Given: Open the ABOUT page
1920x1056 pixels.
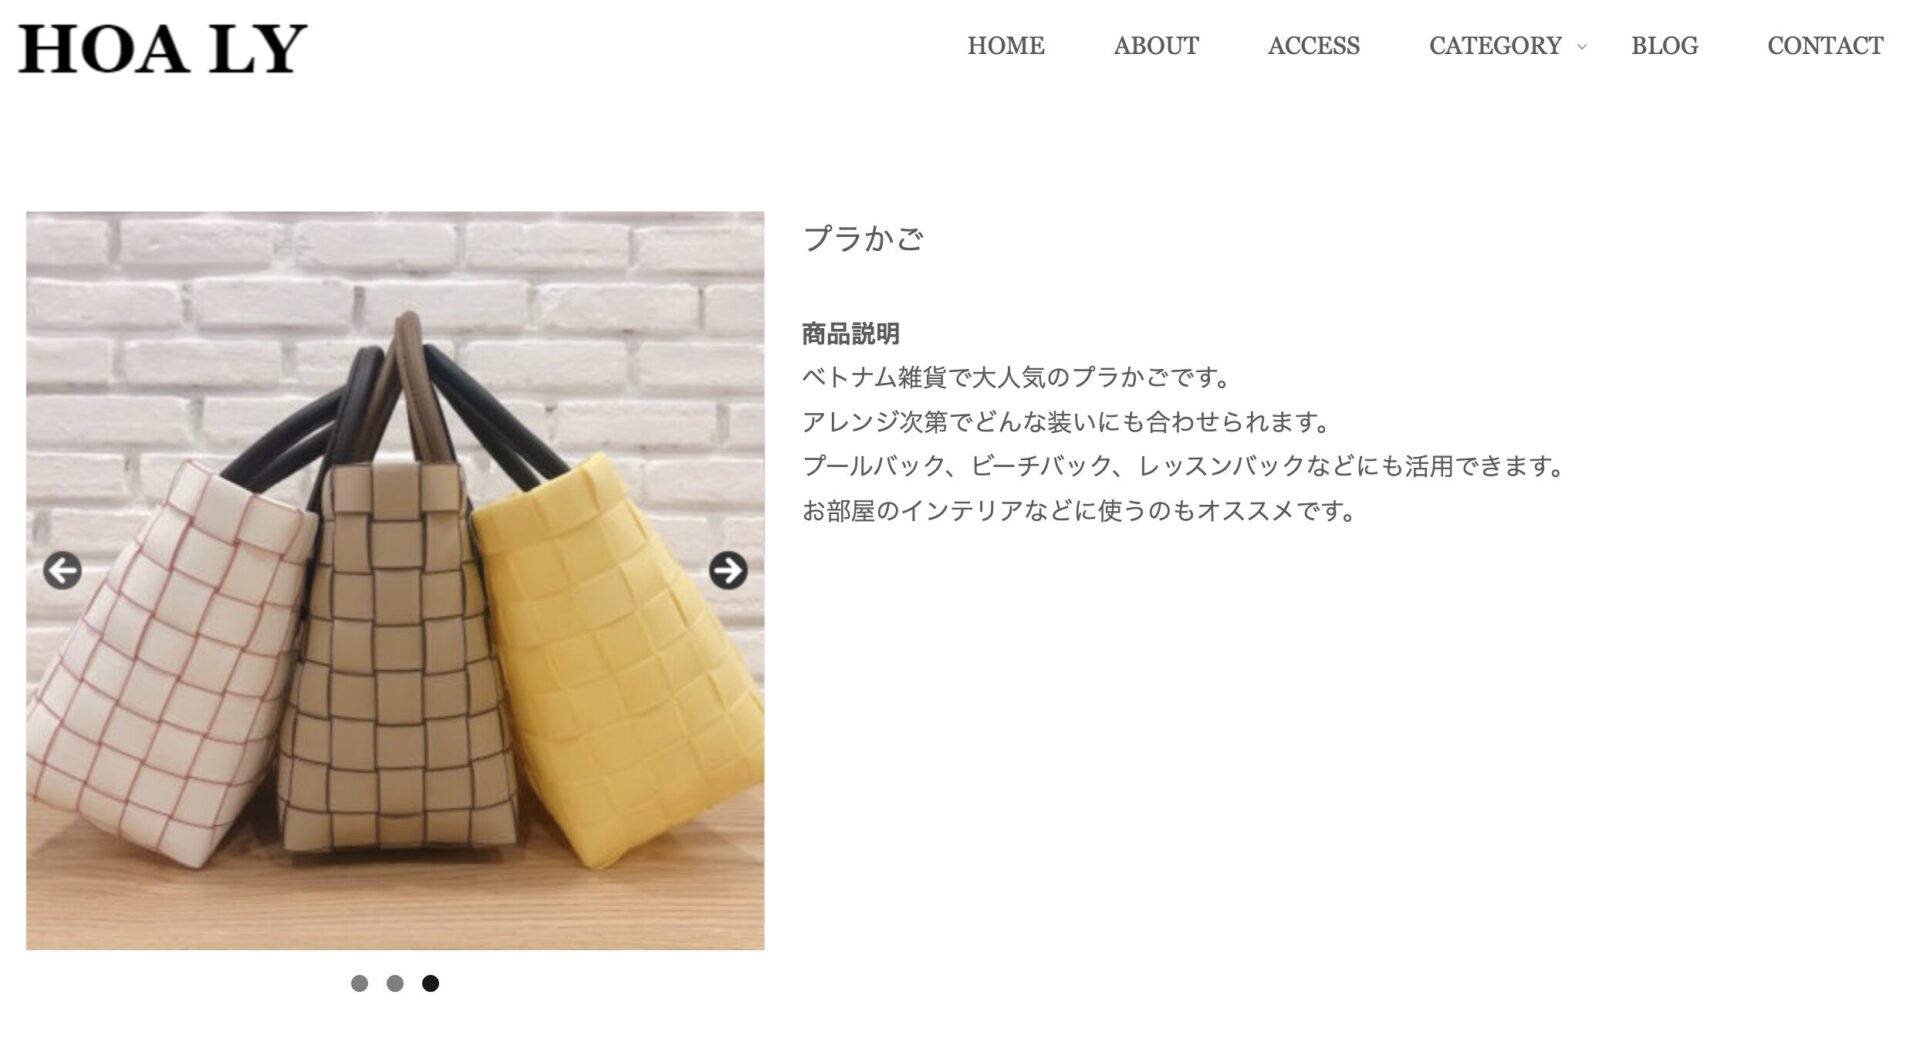Looking at the screenshot, I should pyautogui.click(x=1156, y=46).
